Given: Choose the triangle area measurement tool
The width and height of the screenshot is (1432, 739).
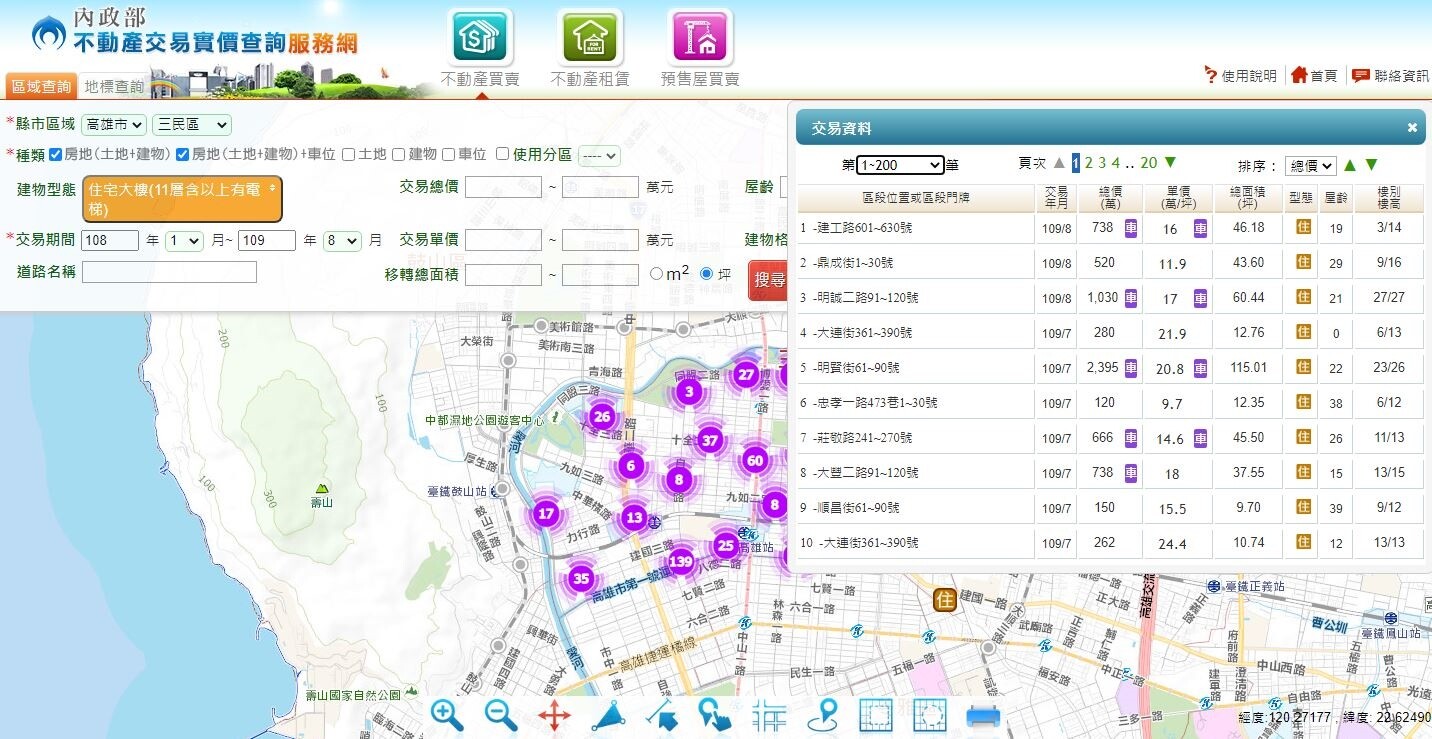Looking at the screenshot, I should [608, 715].
